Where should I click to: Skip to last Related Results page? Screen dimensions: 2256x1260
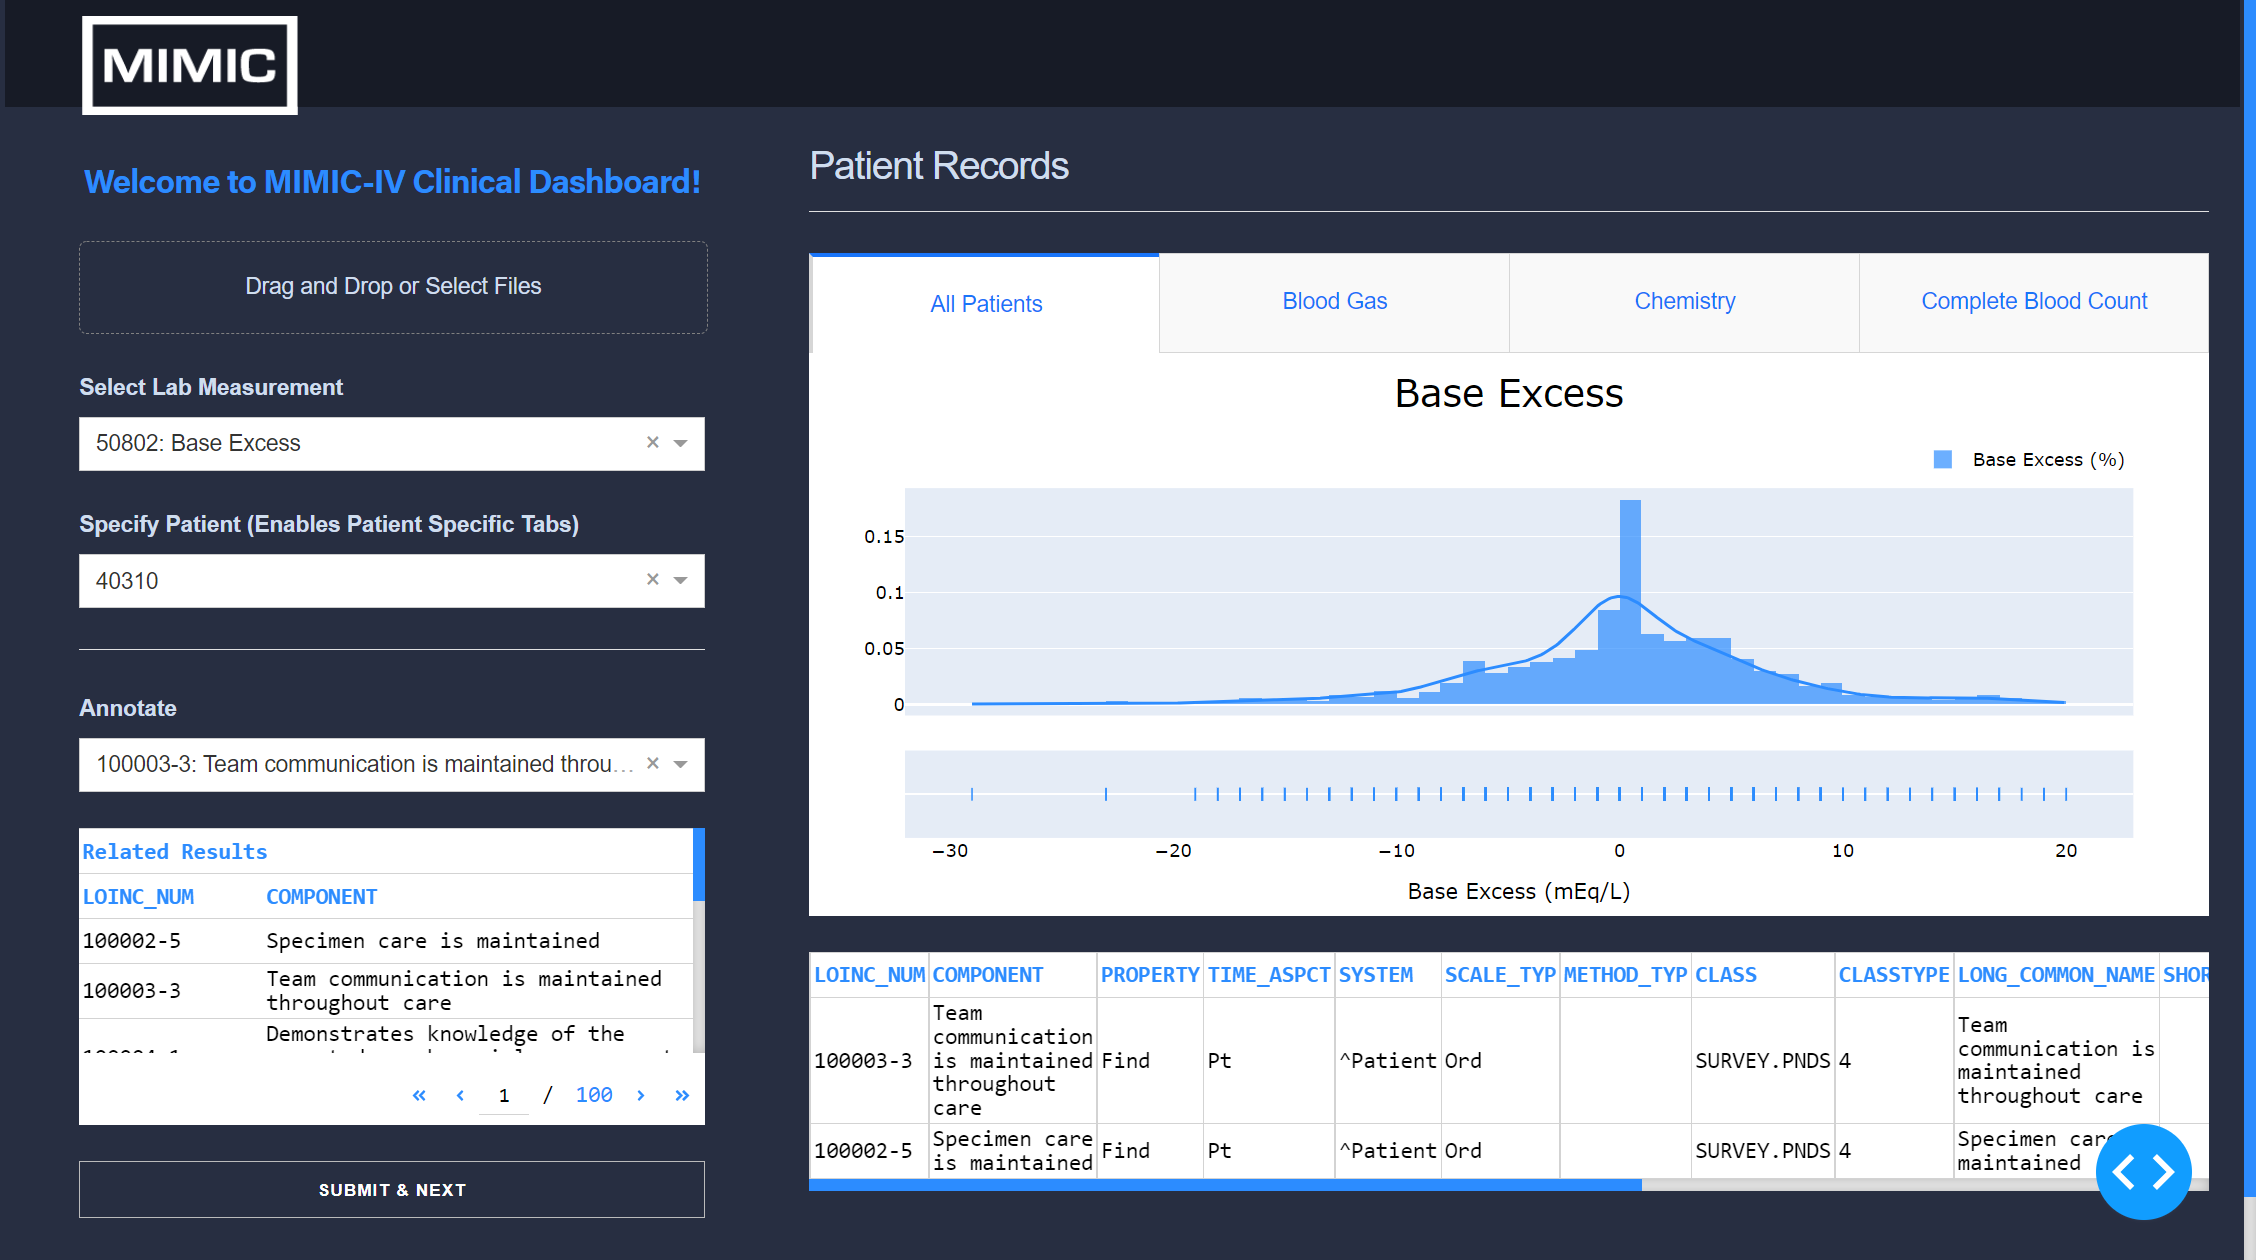(681, 1095)
